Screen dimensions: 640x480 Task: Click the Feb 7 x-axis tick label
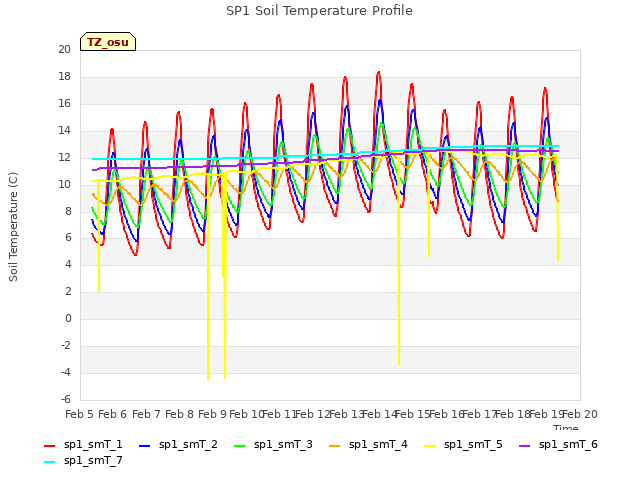[x=146, y=414]
